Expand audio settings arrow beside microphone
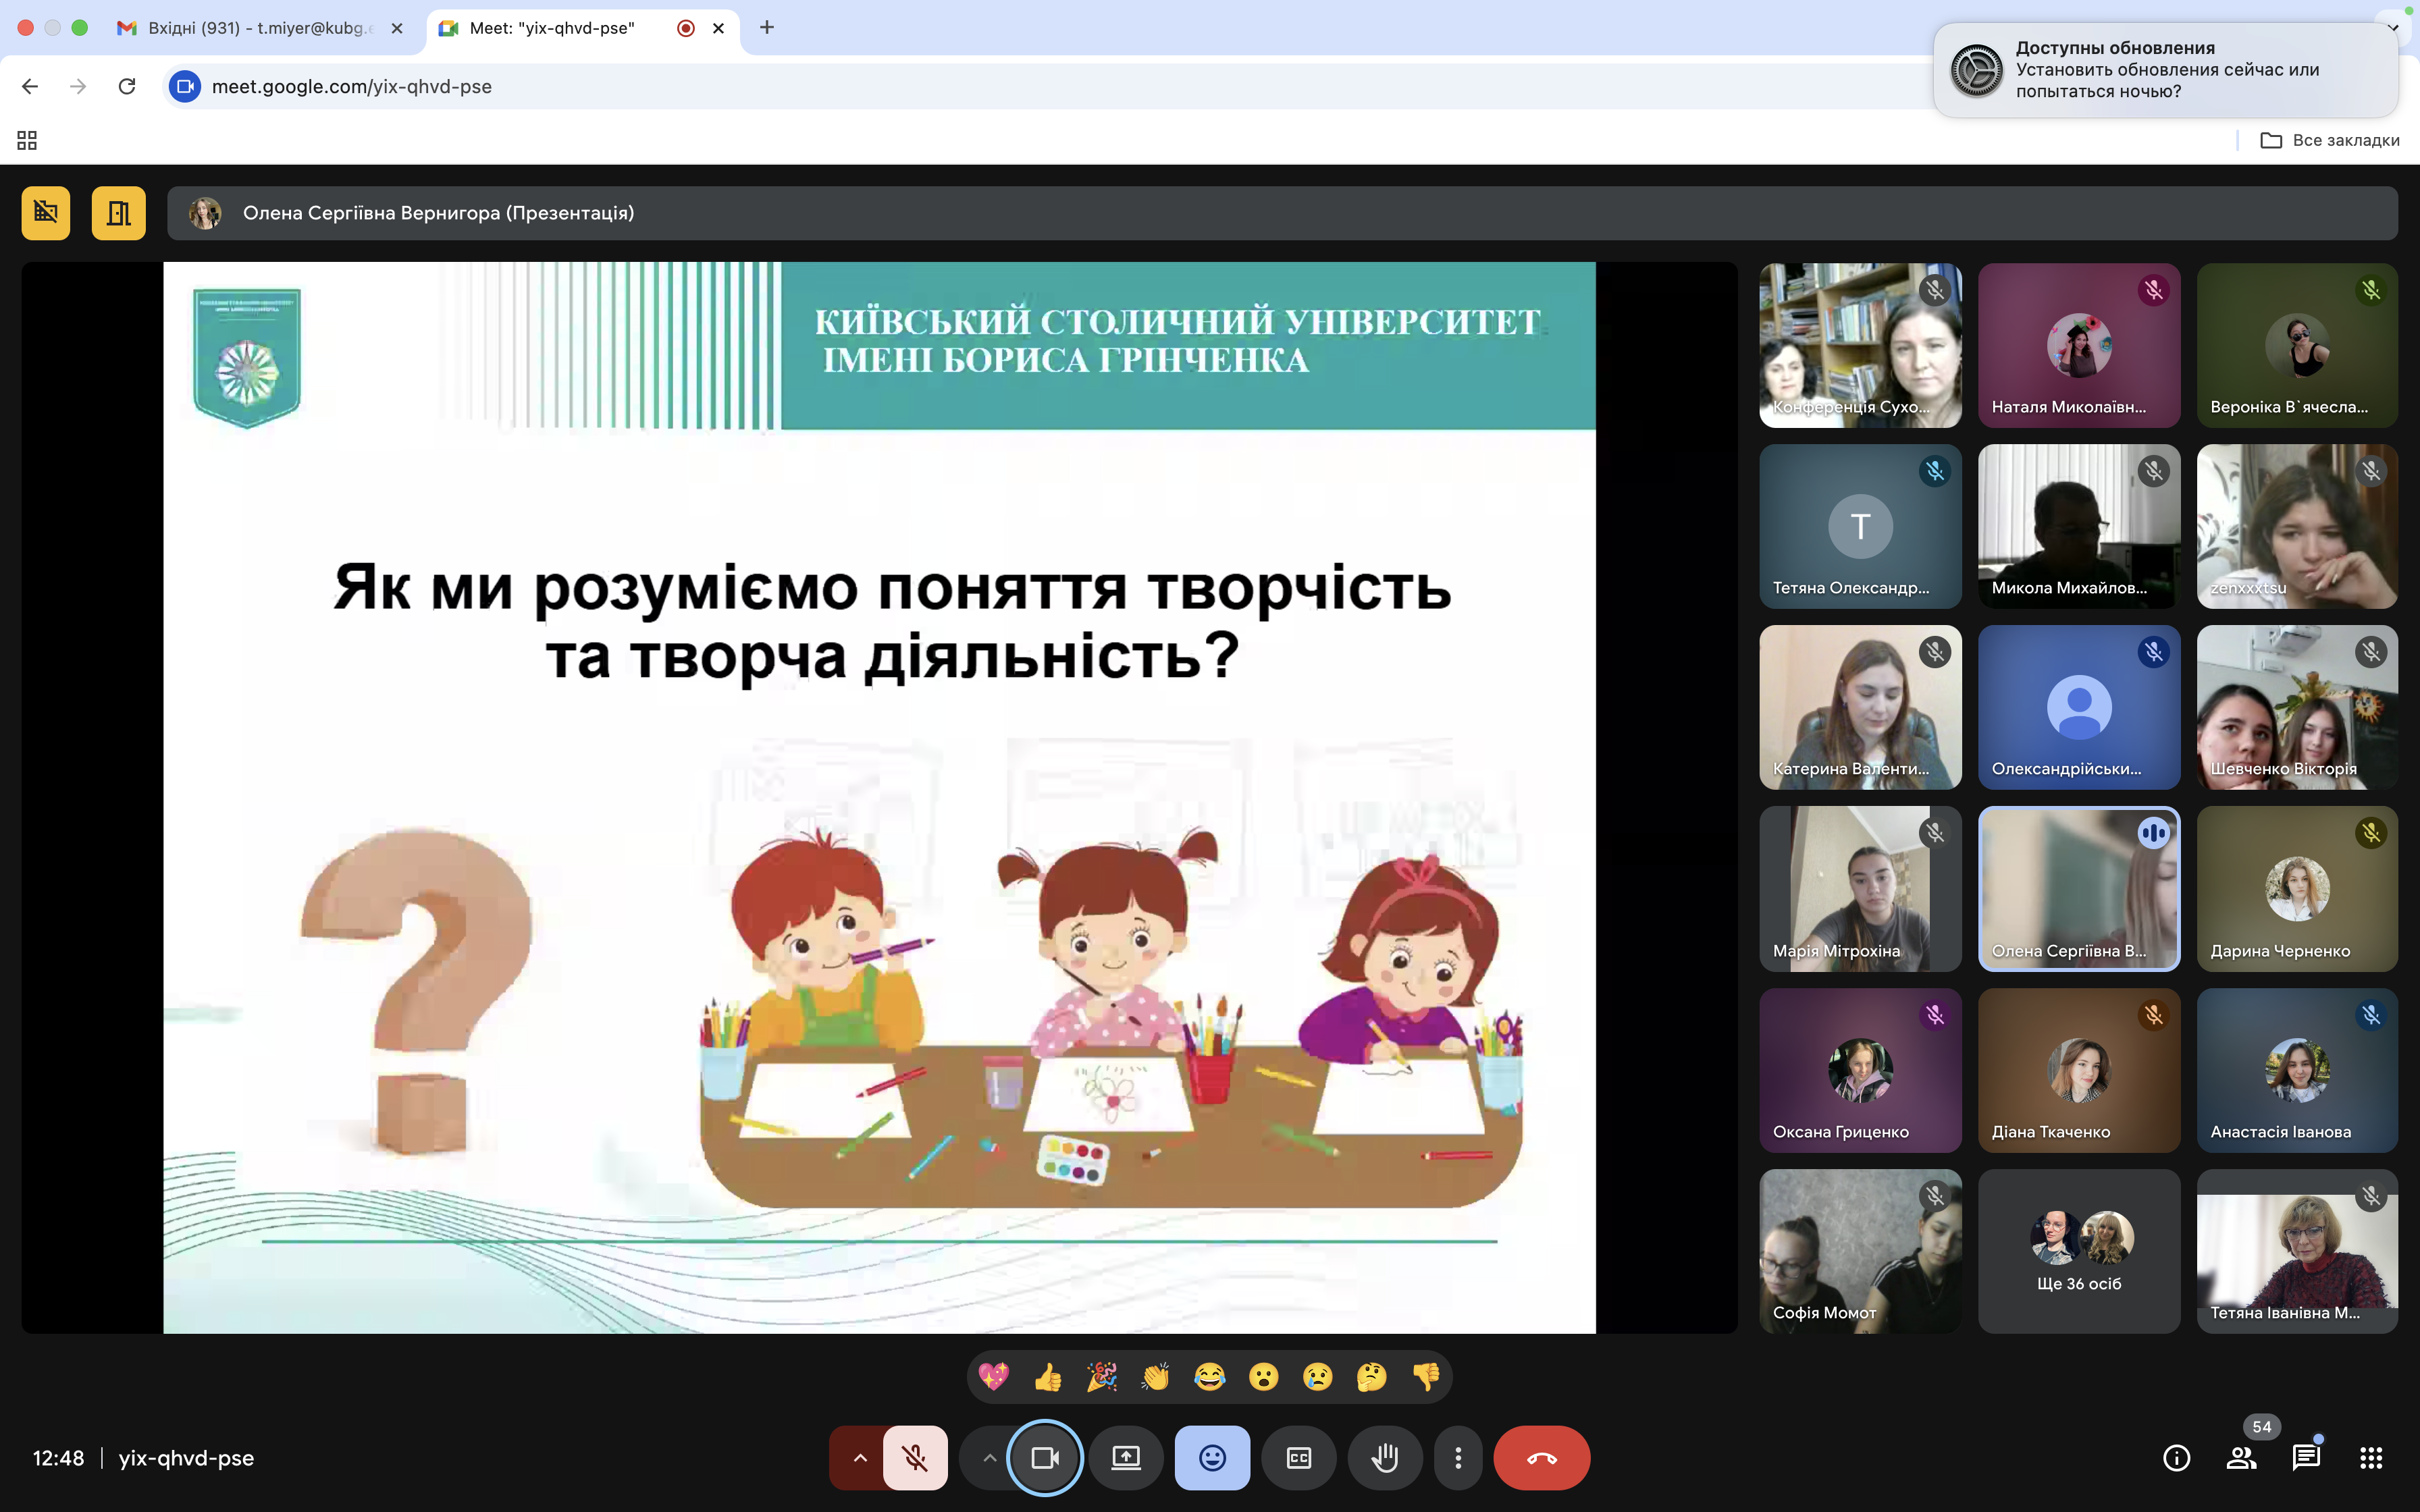This screenshot has height=1512, width=2420. [x=860, y=1458]
